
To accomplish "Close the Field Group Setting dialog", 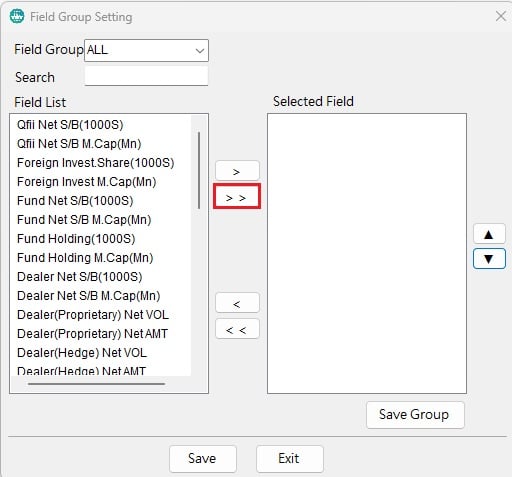I will [501, 16].
